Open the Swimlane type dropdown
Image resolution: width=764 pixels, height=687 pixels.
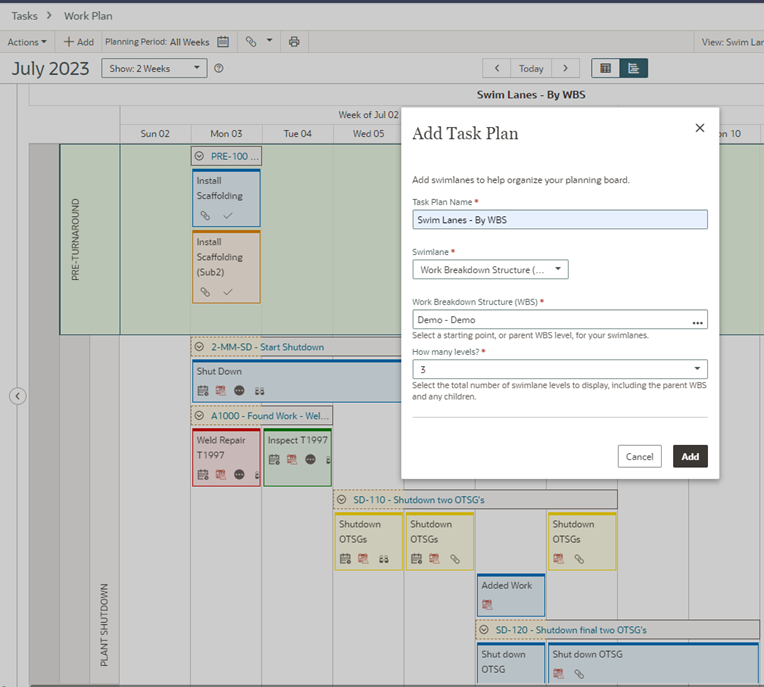tap(490, 270)
